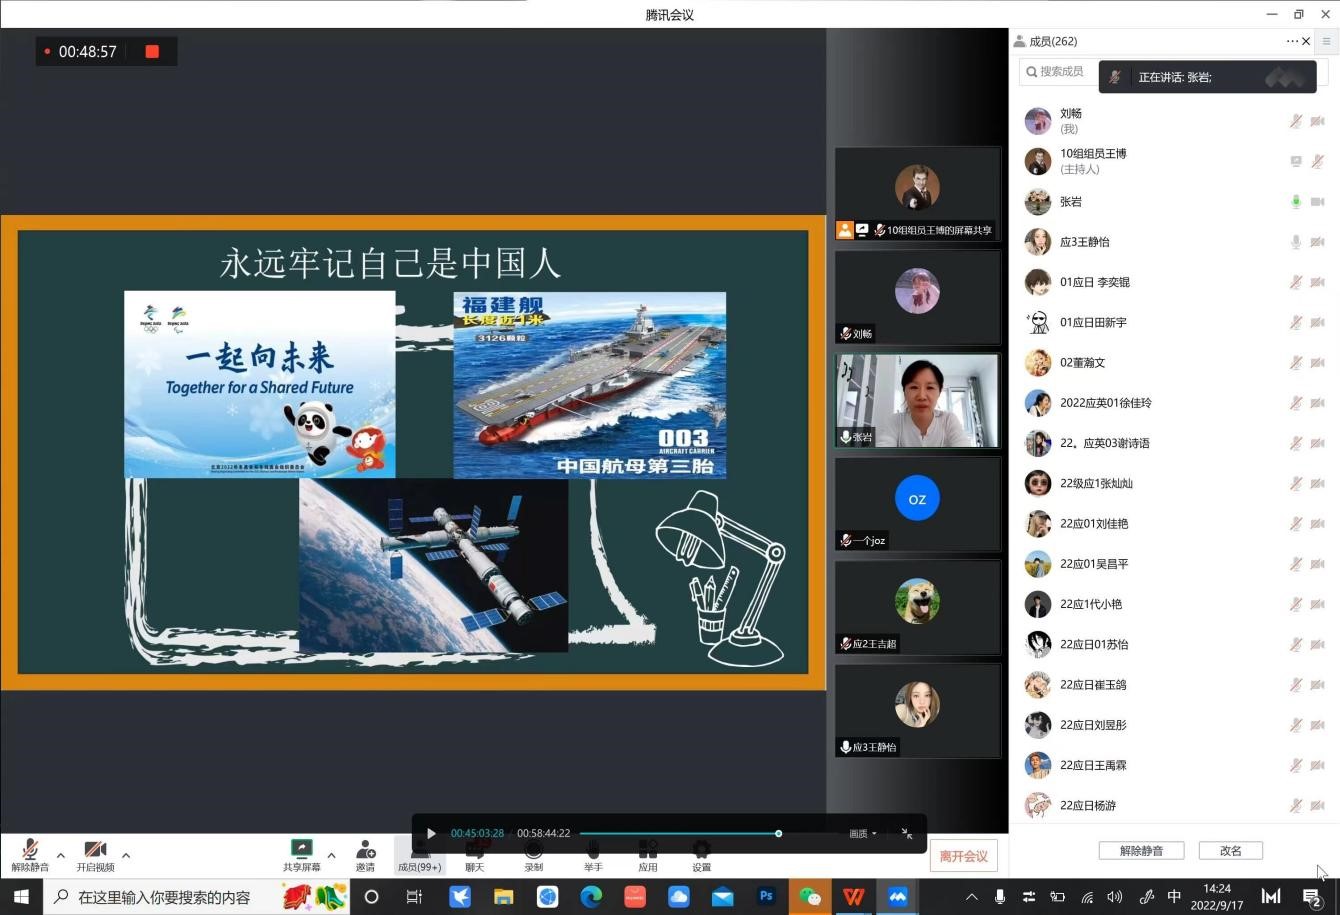Click the Task View icon on taskbar
Image resolution: width=1340 pixels, height=915 pixels.
click(x=414, y=897)
